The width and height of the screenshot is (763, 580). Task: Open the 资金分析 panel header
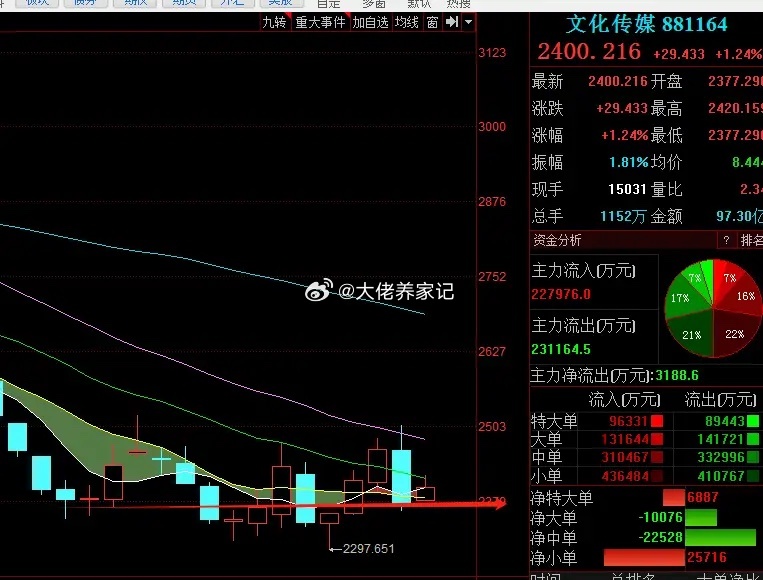[557, 240]
